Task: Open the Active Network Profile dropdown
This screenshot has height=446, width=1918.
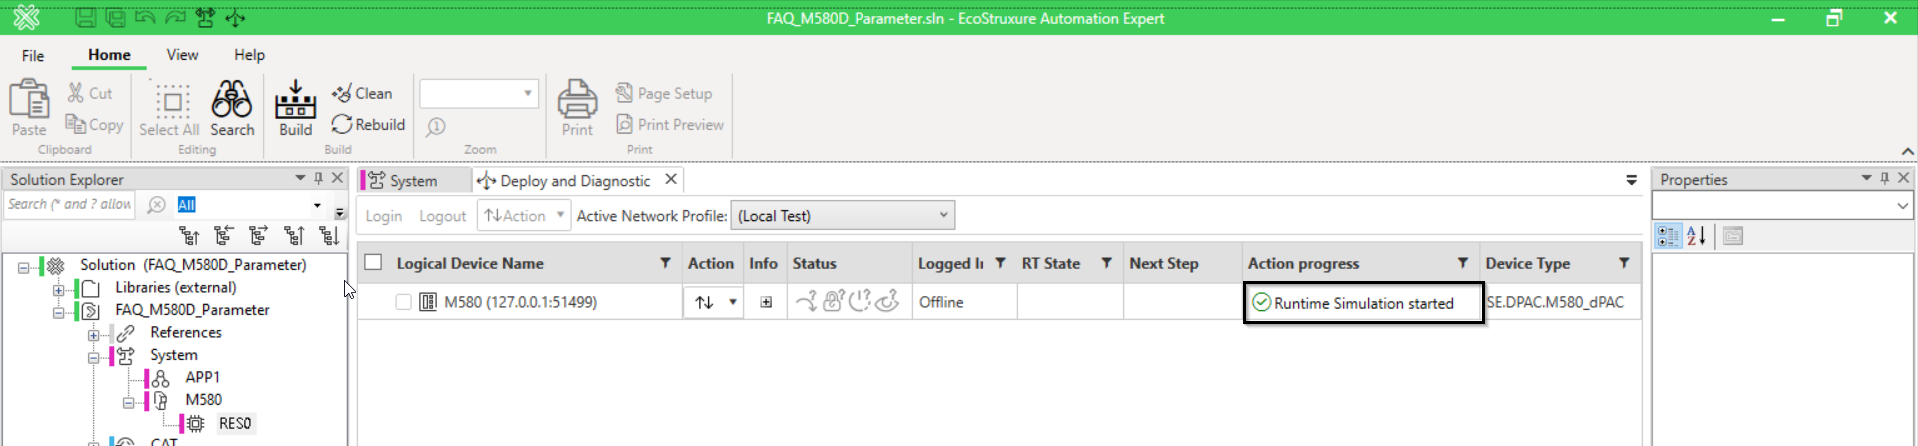Action: click(842, 215)
